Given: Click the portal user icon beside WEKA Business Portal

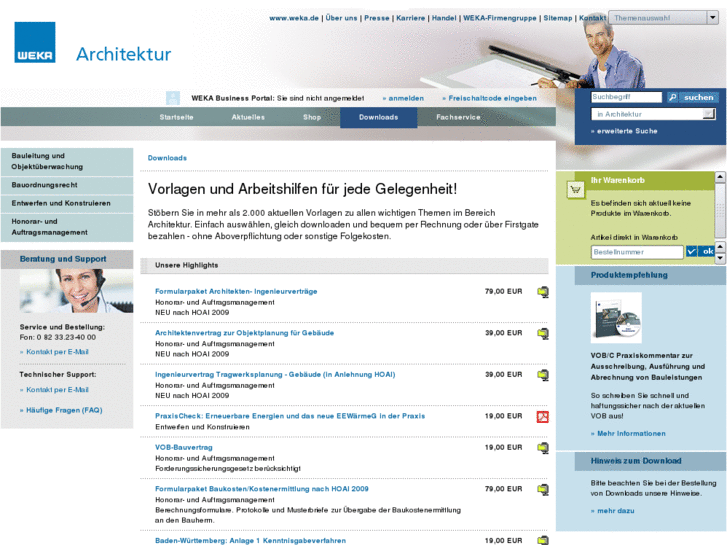Looking at the screenshot, I should (172, 98).
